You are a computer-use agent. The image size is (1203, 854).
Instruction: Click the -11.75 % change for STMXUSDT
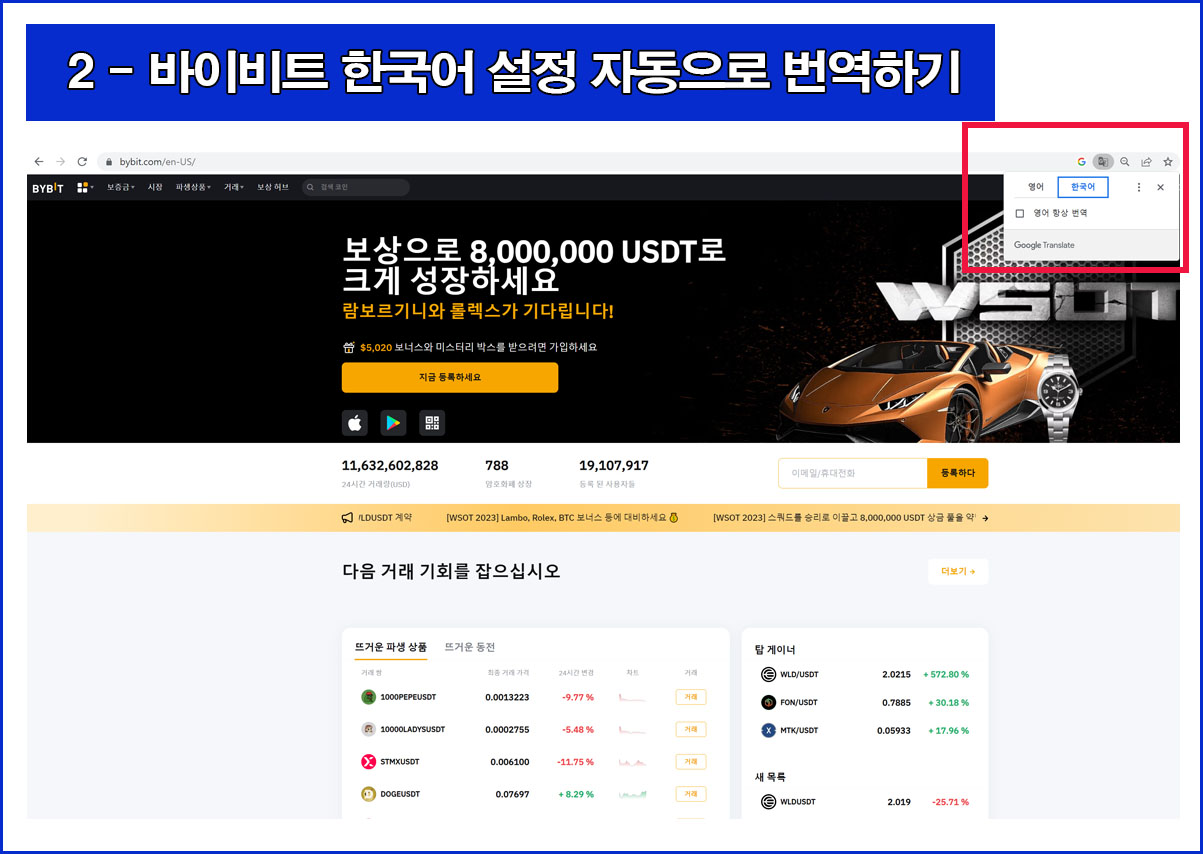(x=575, y=762)
